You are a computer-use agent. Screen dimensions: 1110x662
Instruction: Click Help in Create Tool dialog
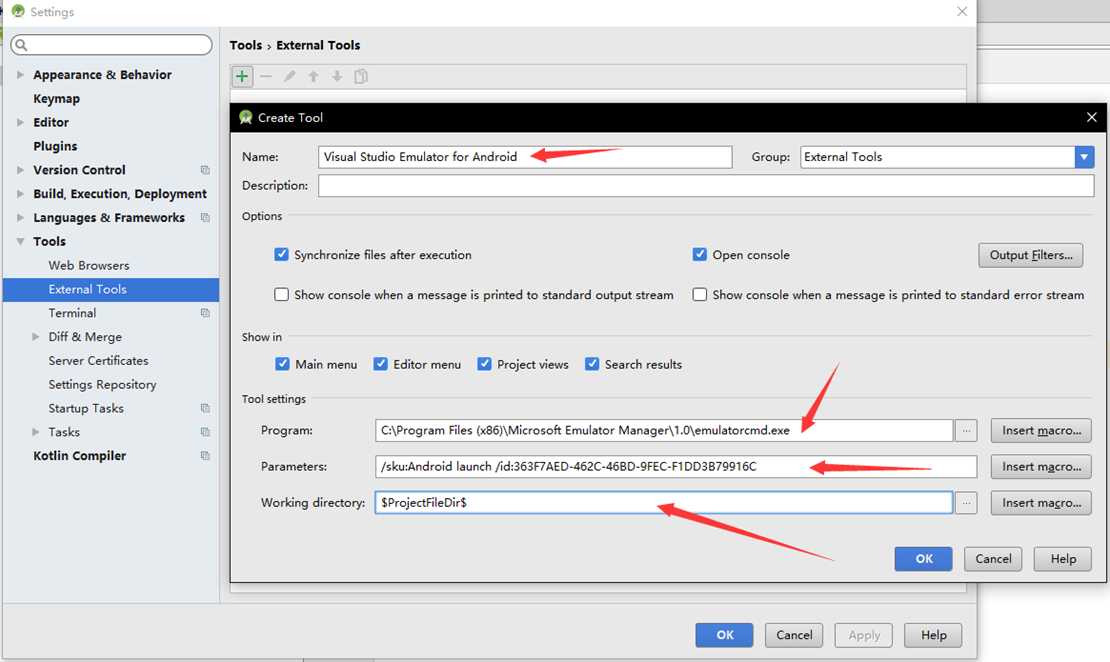tap(1063, 559)
